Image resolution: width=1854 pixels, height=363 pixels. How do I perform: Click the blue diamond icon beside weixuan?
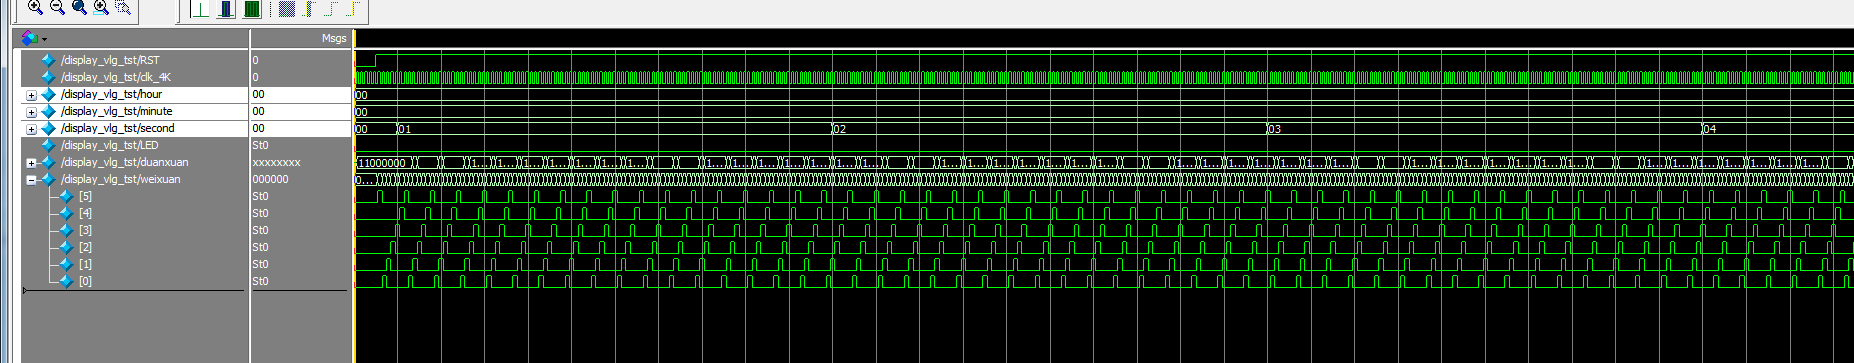click(x=48, y=179)
